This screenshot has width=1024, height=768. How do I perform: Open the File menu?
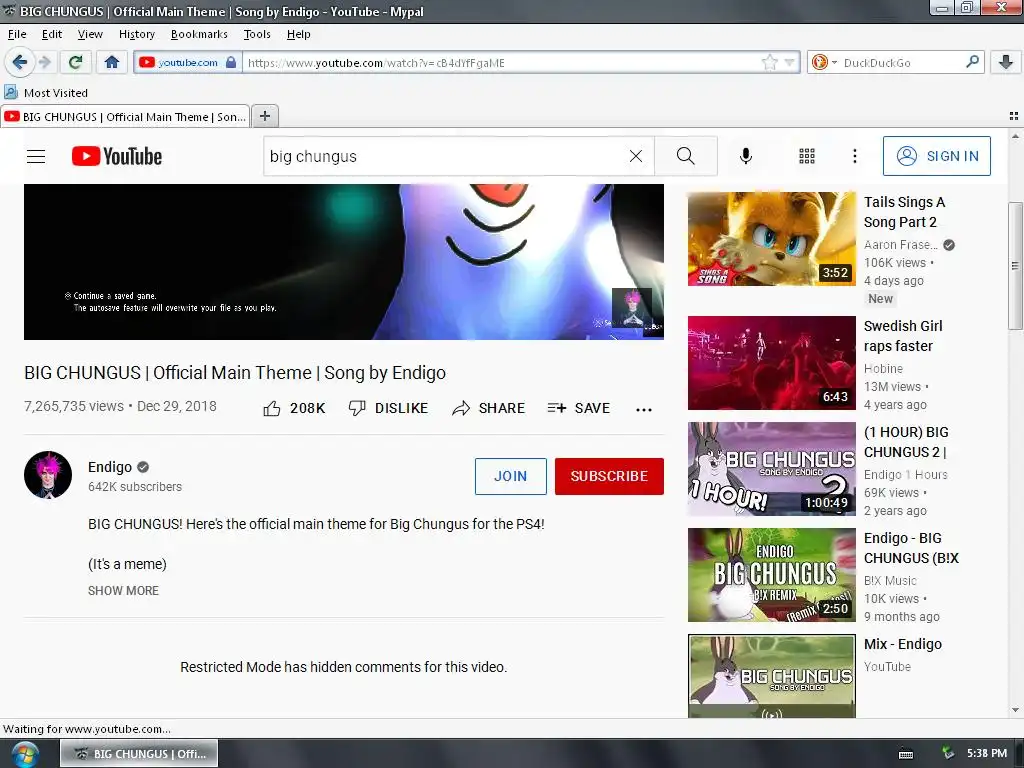point(17,34)
